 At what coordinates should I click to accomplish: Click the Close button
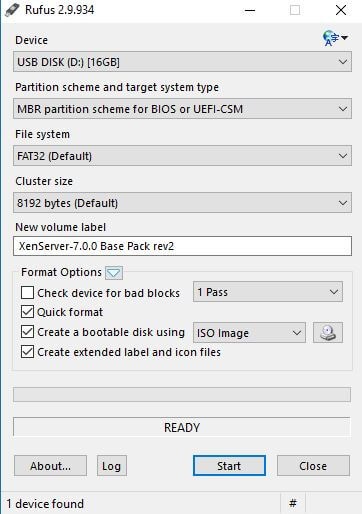313,466
